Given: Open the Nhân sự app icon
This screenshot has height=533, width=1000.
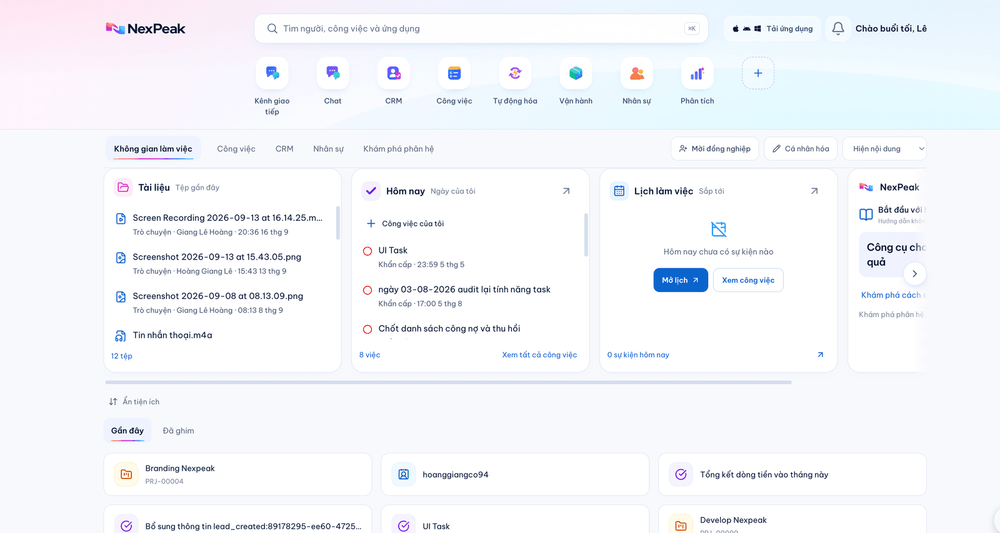Looking at the screenshot, I should [636, 73].
